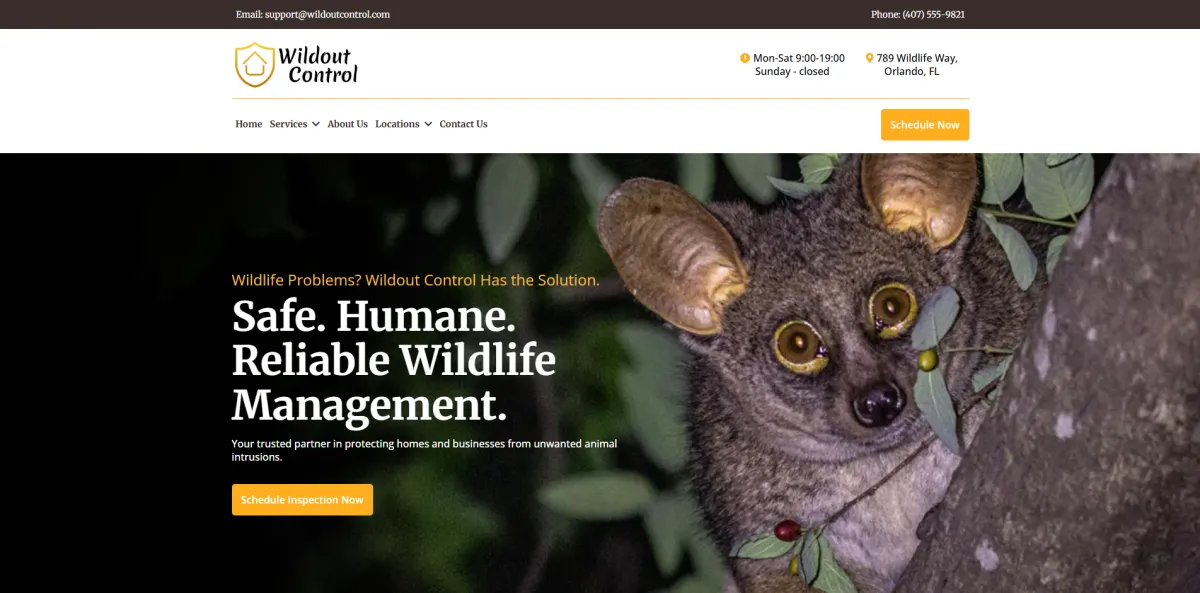The width and height of the screenshot is (1200, 593).
Task: Open the About Us menu item
Action: click(347, 124)
